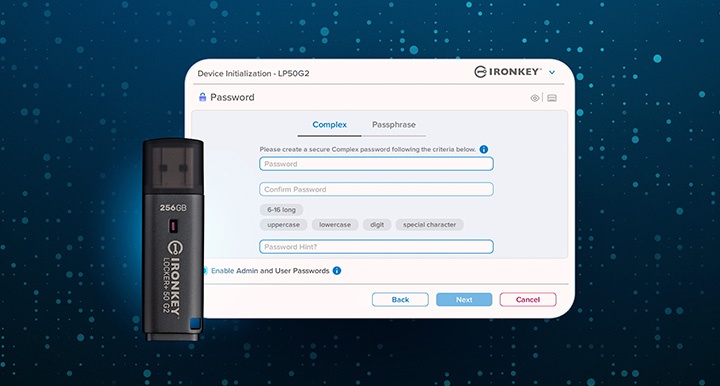Click the IronKey logo in dialog header

pyautogui.click(x=508, y=72)
